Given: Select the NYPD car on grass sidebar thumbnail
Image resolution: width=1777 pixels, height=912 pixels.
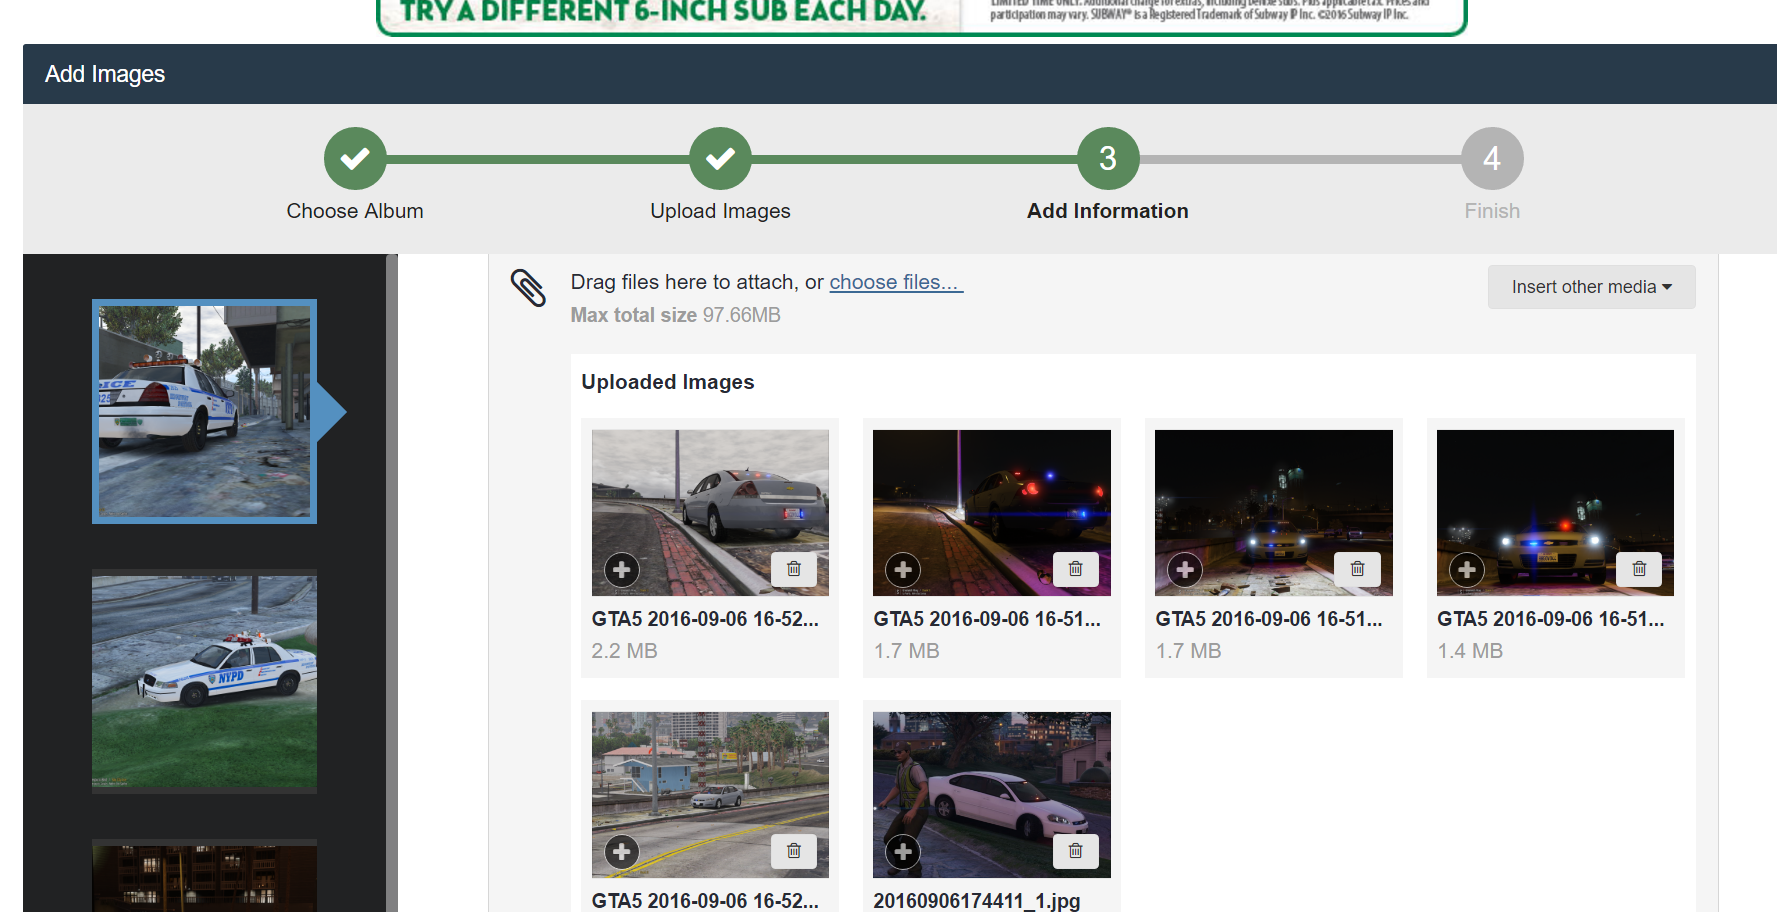Looking at the screenshot, I should coord(204,682).
